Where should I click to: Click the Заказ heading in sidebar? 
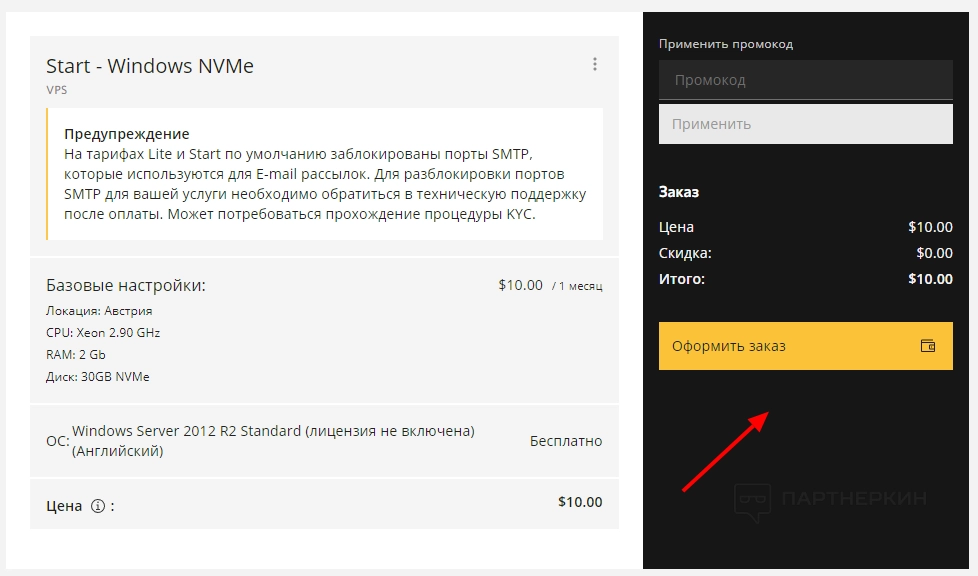pos(679,192)
